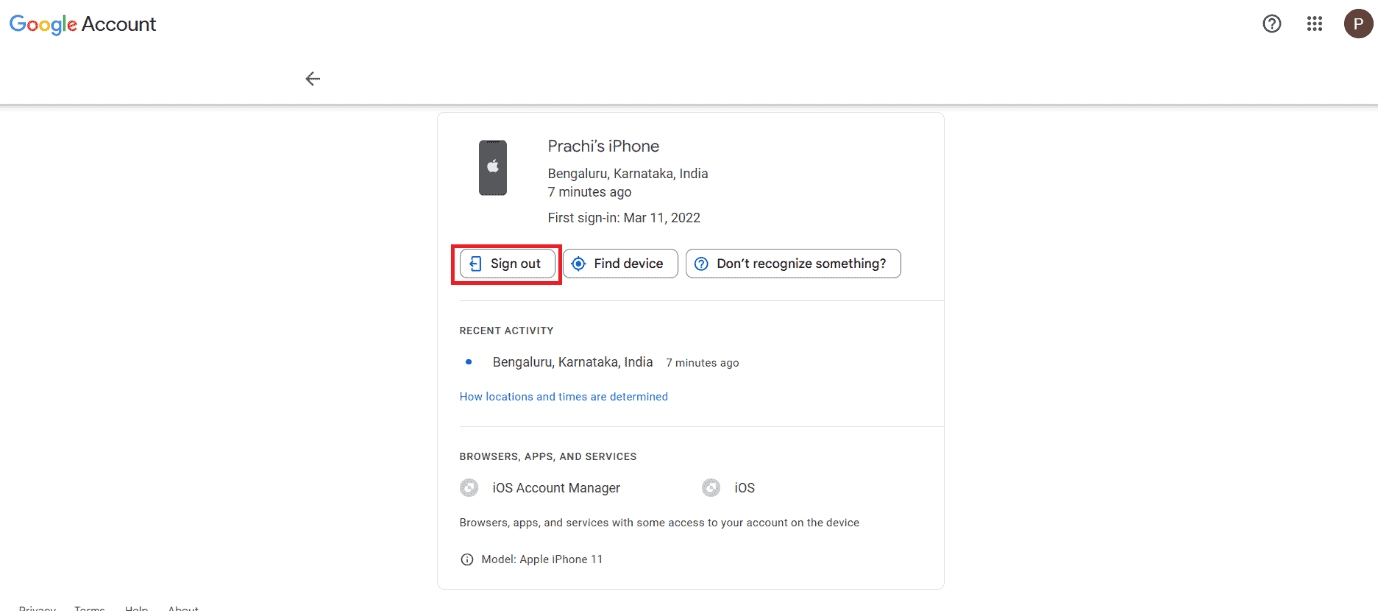Viewport: 1378px width, 611px height.
Task: Select the iOS Account Manager entry
Action: 556,488
